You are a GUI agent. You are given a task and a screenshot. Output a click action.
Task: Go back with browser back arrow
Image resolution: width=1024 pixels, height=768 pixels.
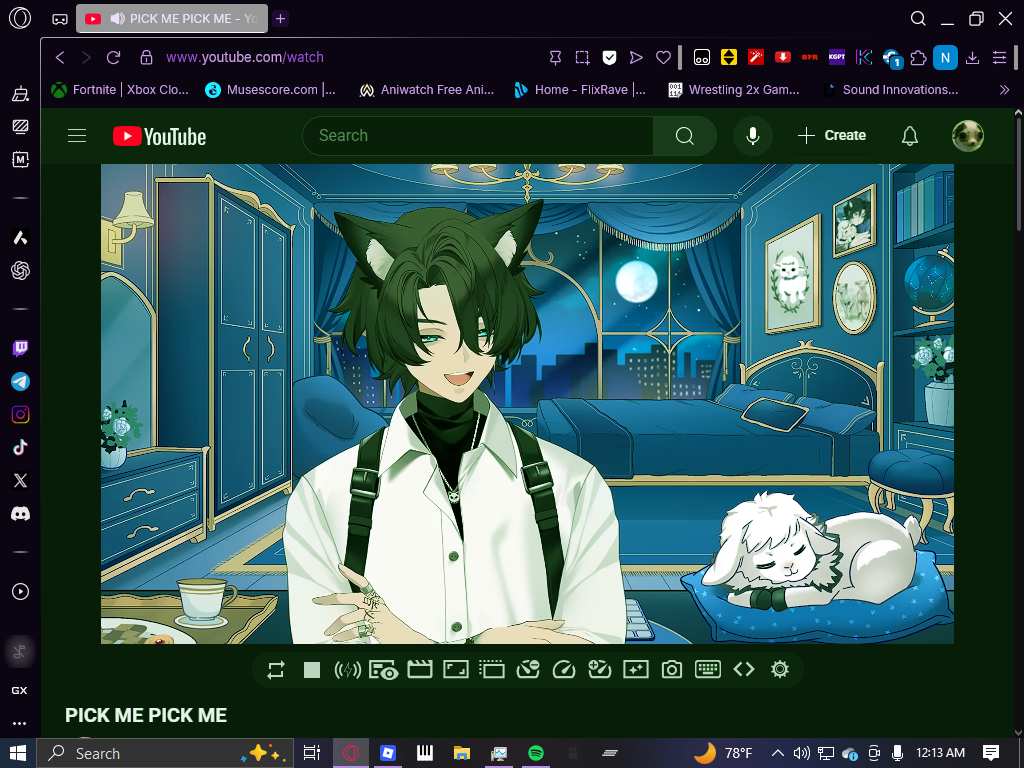(60, 57)
